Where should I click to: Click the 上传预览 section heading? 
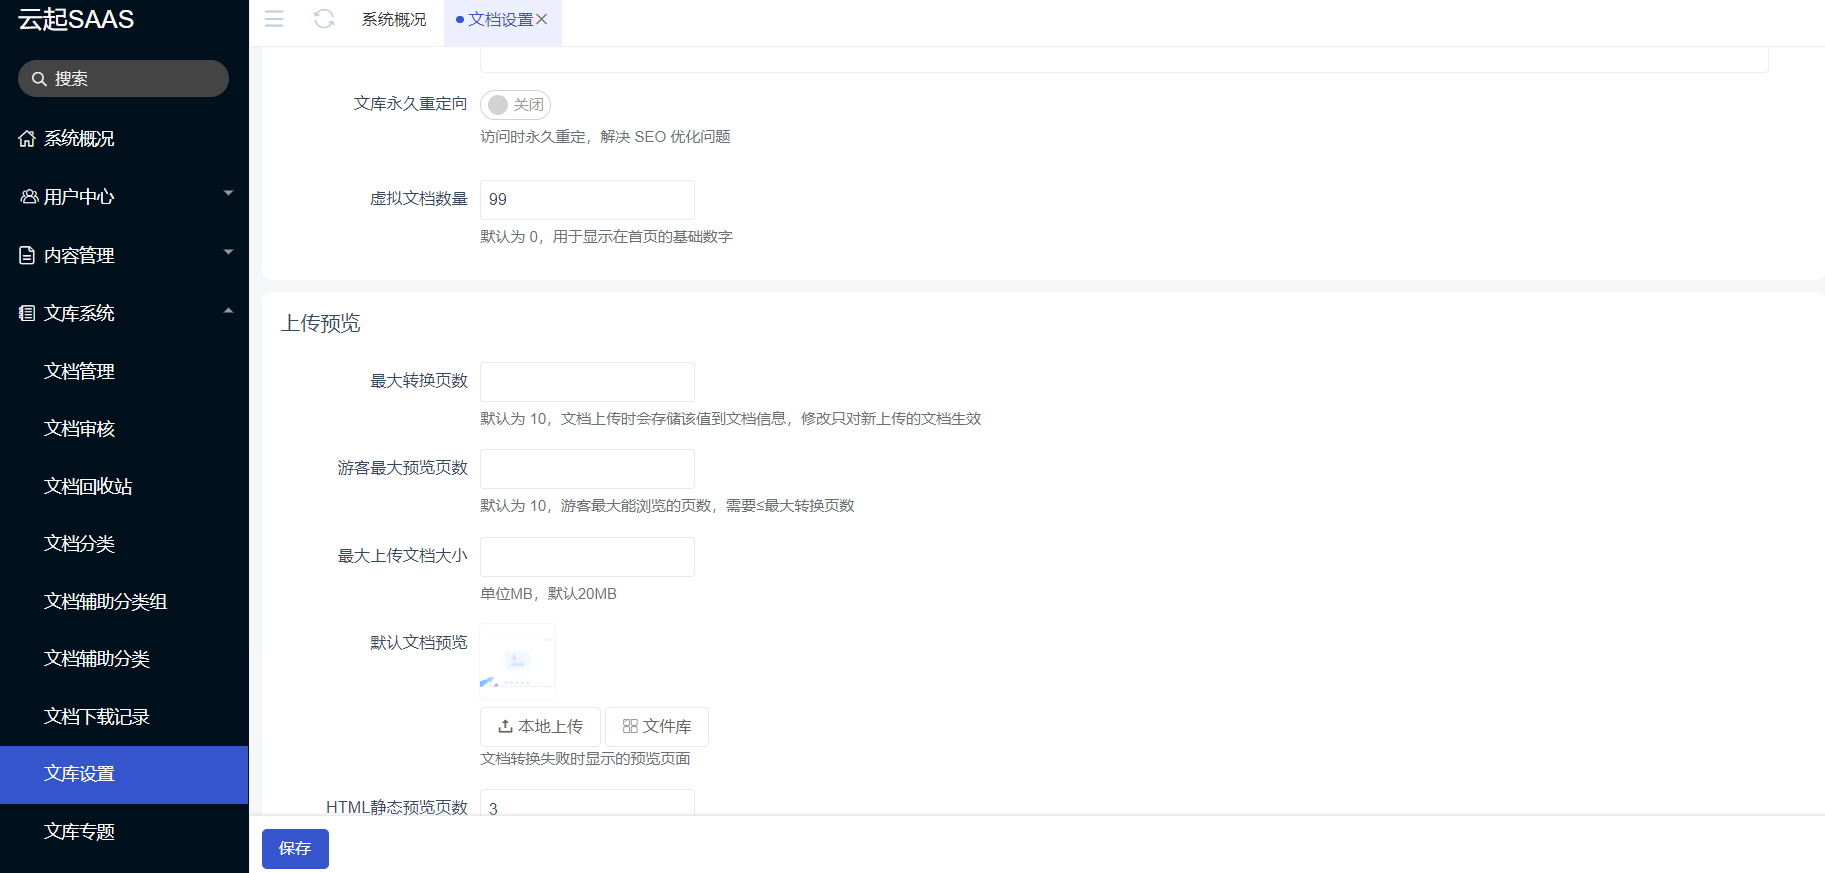(x=321, y=323)
